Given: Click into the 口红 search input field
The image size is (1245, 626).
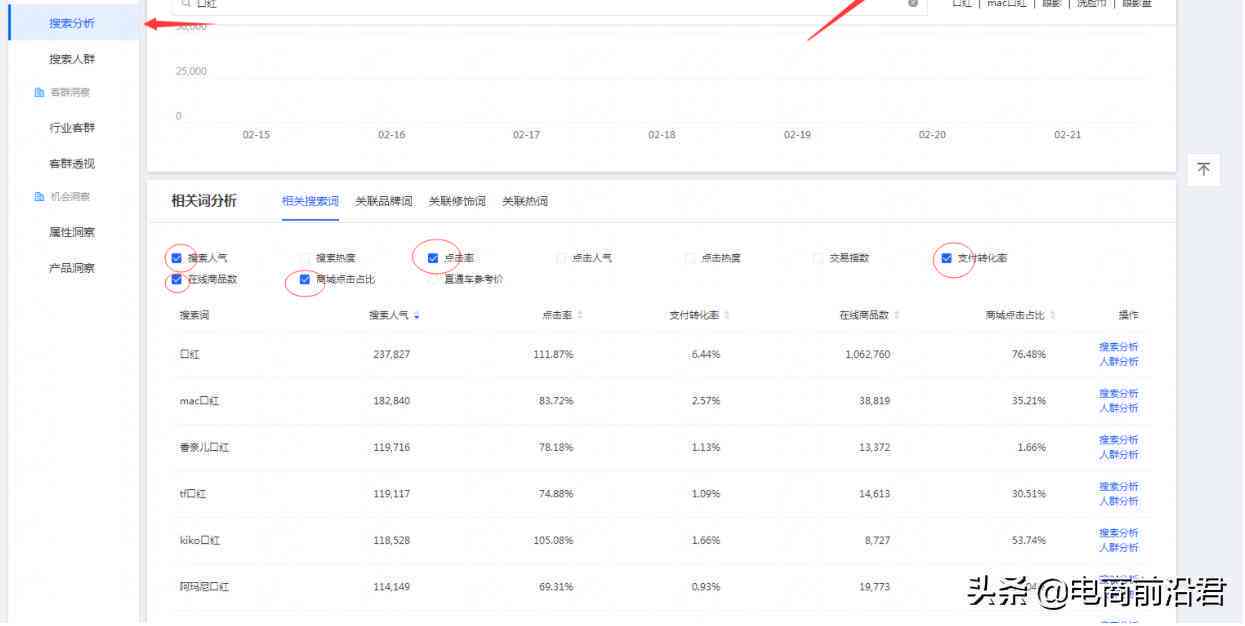Looking at the screenshot, I should [548, 5].
